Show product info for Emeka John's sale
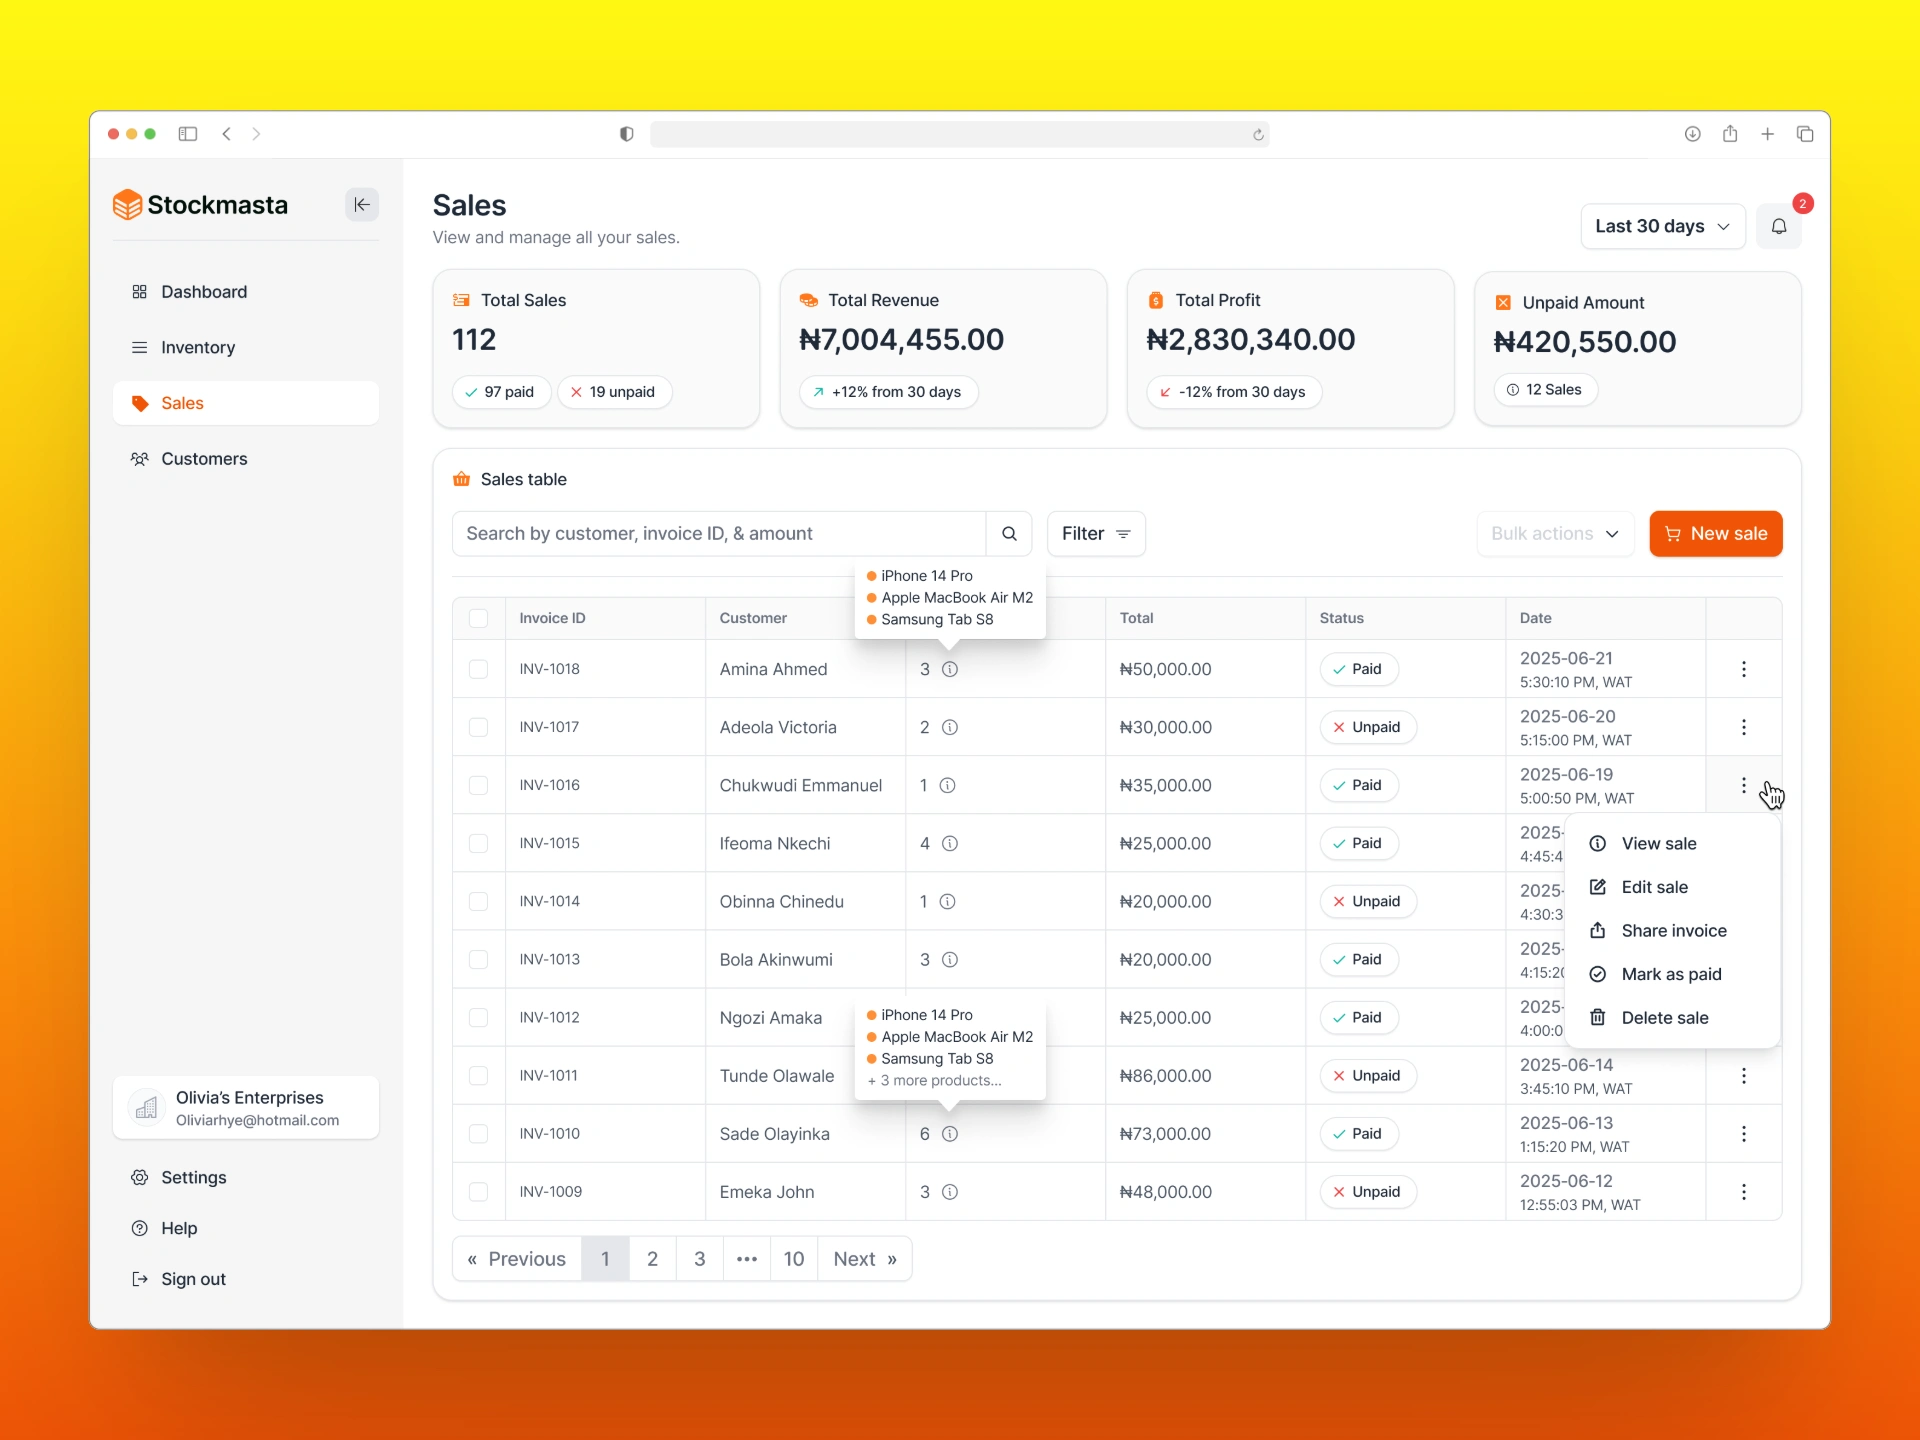 pyautogui.click(x=950, y=1192)
